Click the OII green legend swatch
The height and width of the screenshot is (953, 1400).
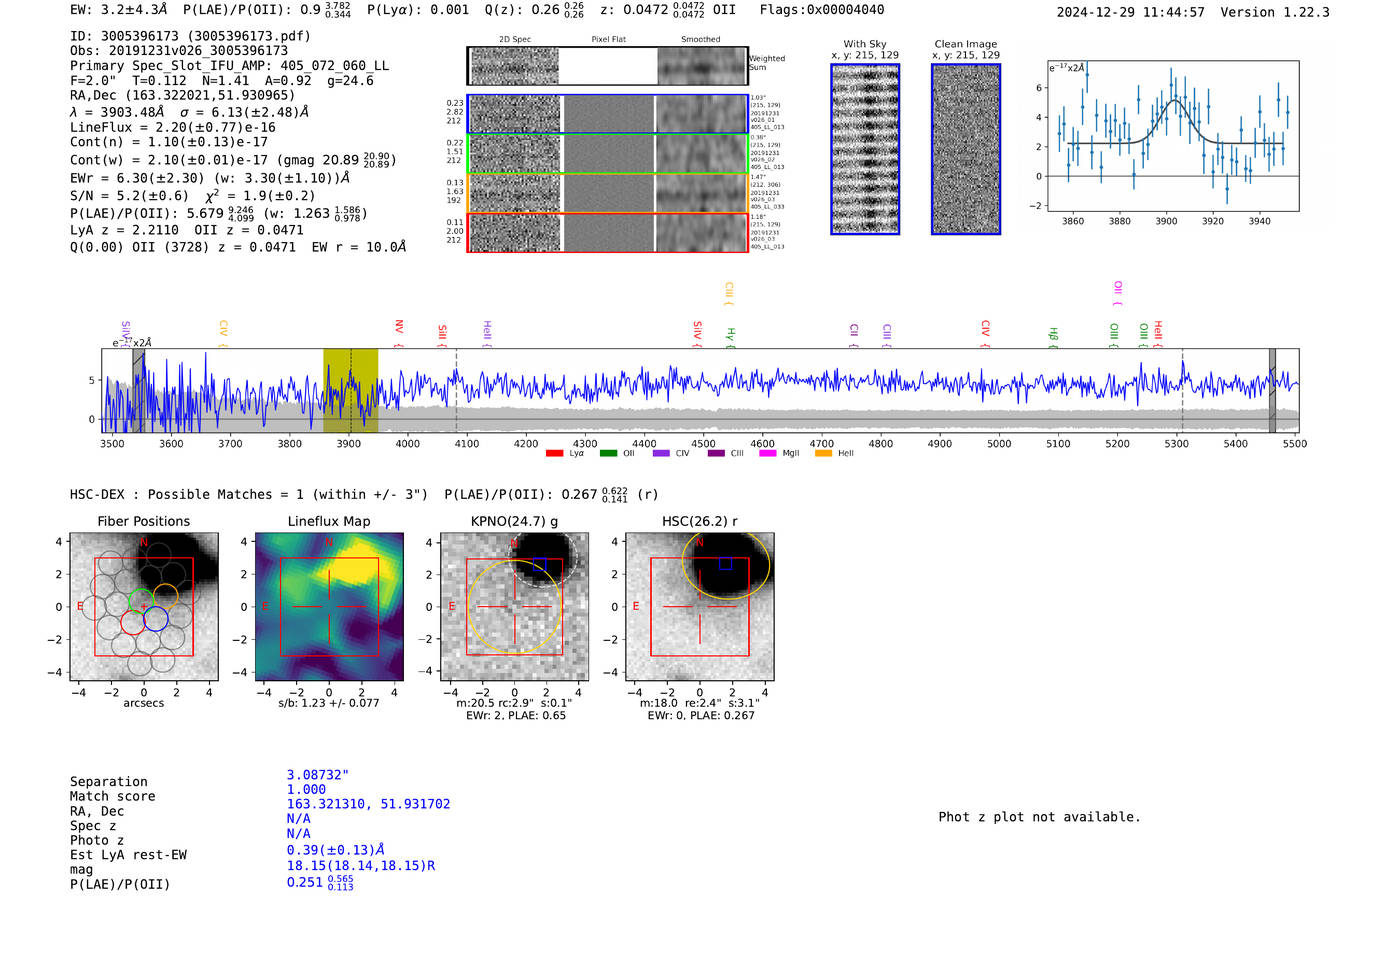[x=608, y=453]
